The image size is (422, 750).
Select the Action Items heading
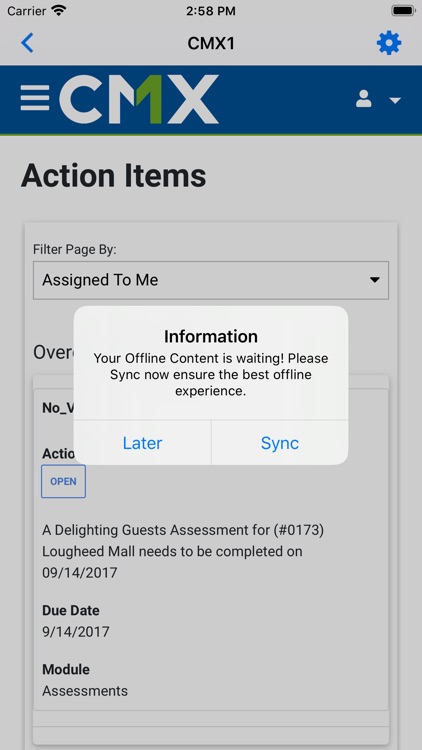(x=113, y=176)
